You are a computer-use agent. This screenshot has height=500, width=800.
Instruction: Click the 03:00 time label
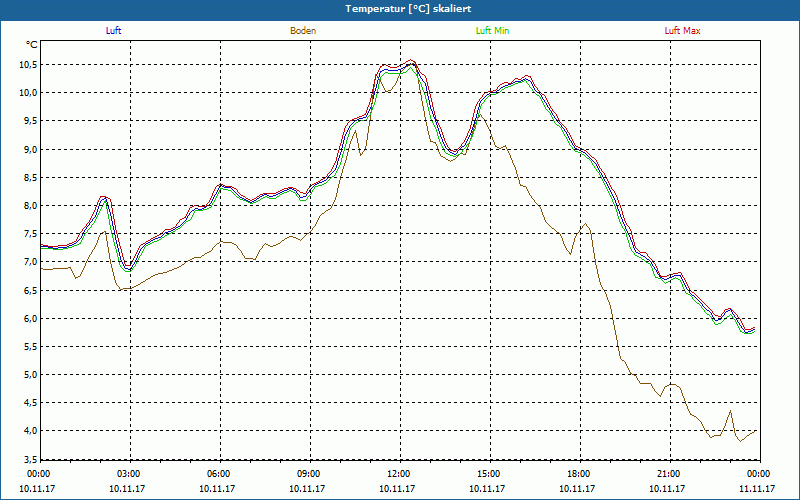pos(128,474)
